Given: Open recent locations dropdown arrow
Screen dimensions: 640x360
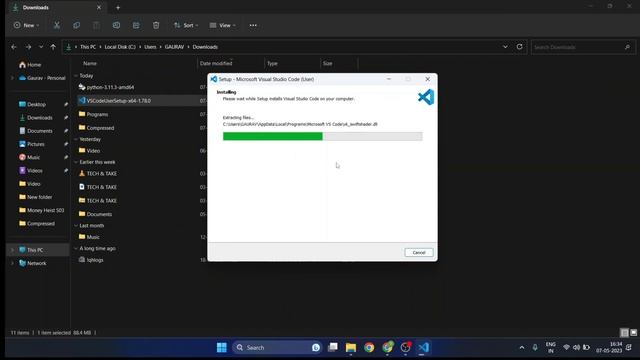Looking at the screenshot, I should (41, 47).
